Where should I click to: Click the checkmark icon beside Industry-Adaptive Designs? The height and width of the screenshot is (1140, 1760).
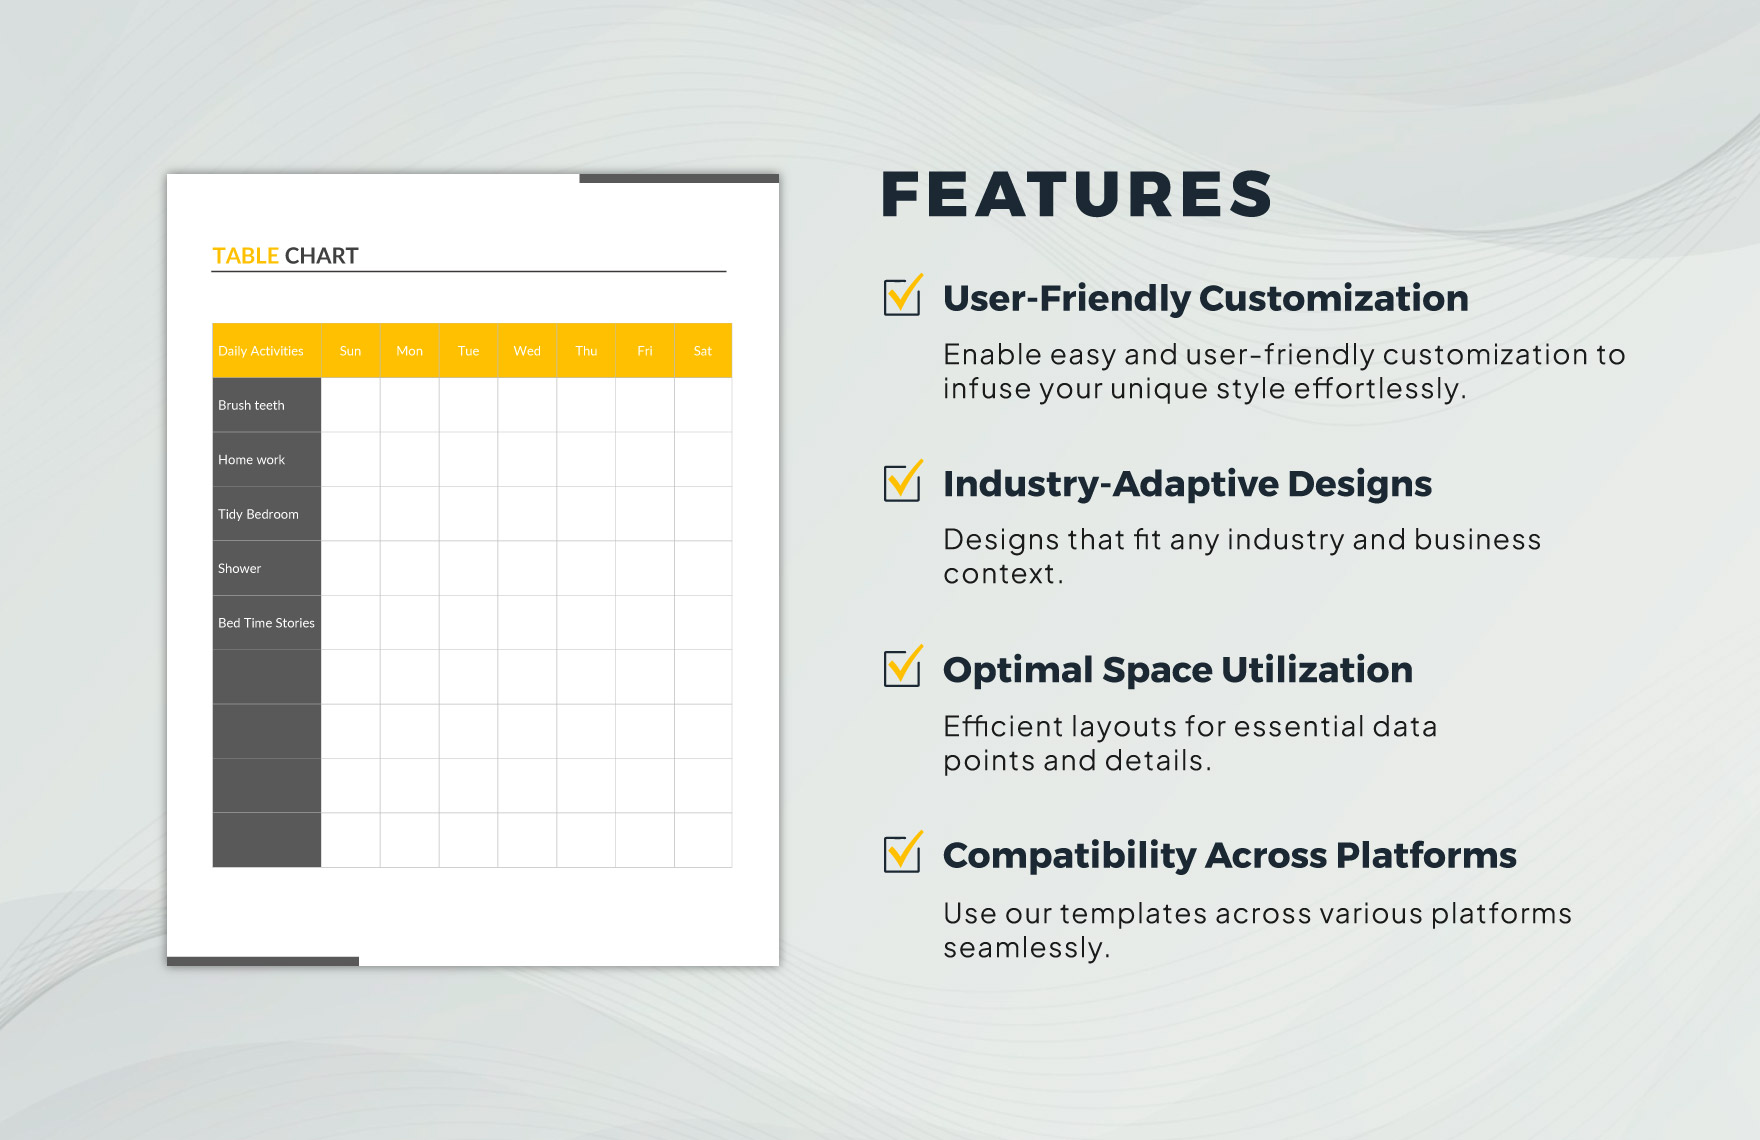(x=903, y=481)
